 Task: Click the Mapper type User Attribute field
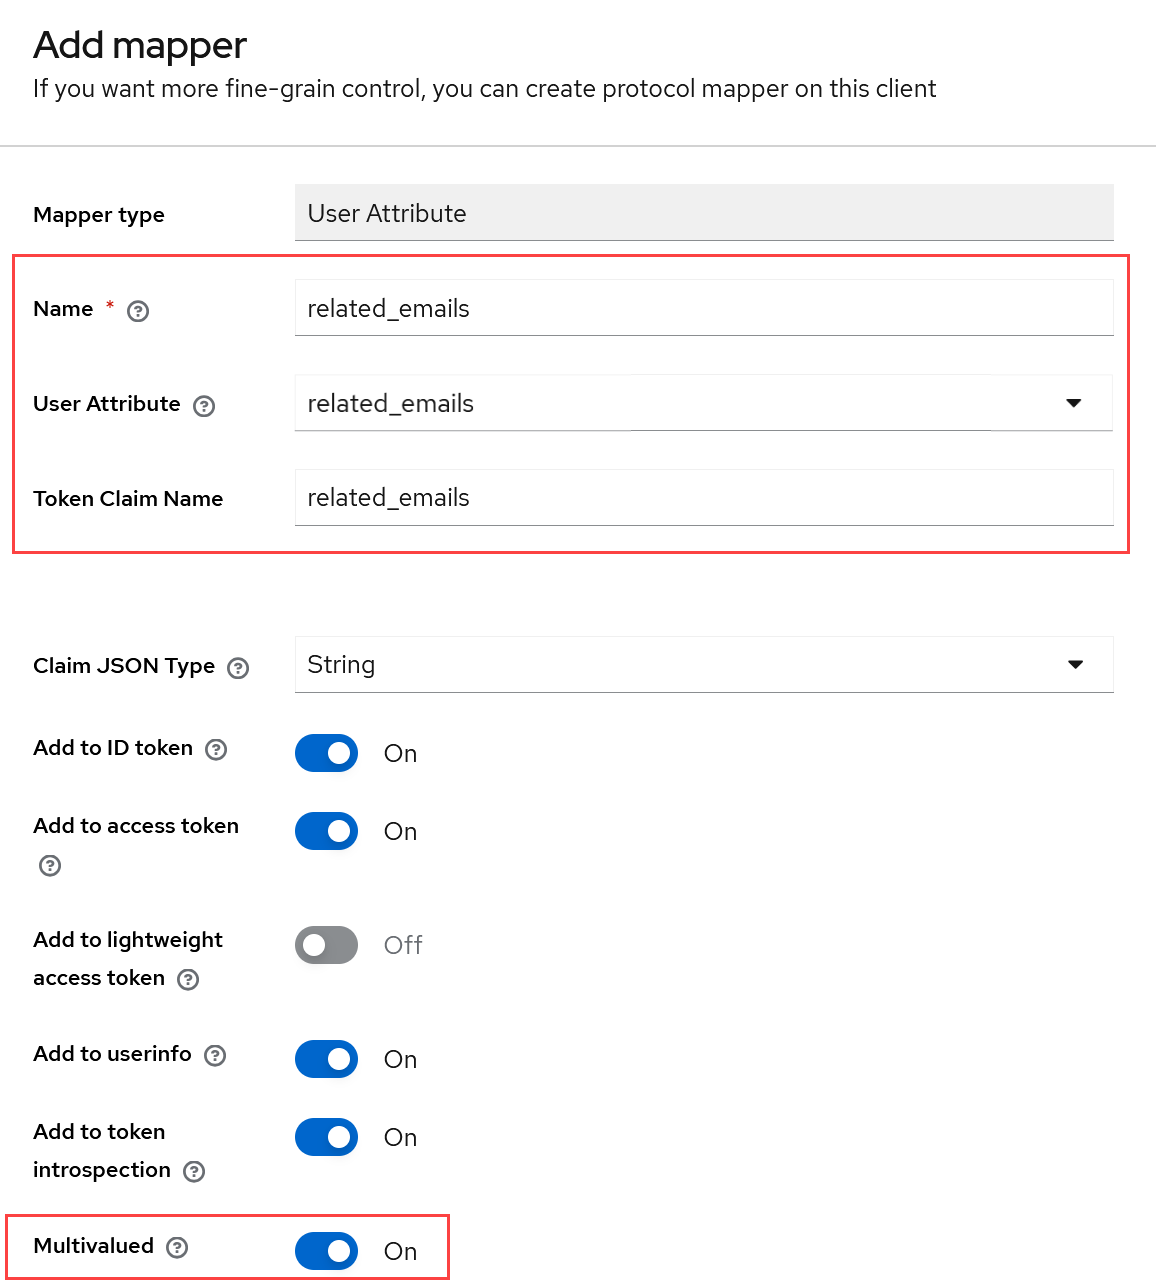click(x=703, y=213)
